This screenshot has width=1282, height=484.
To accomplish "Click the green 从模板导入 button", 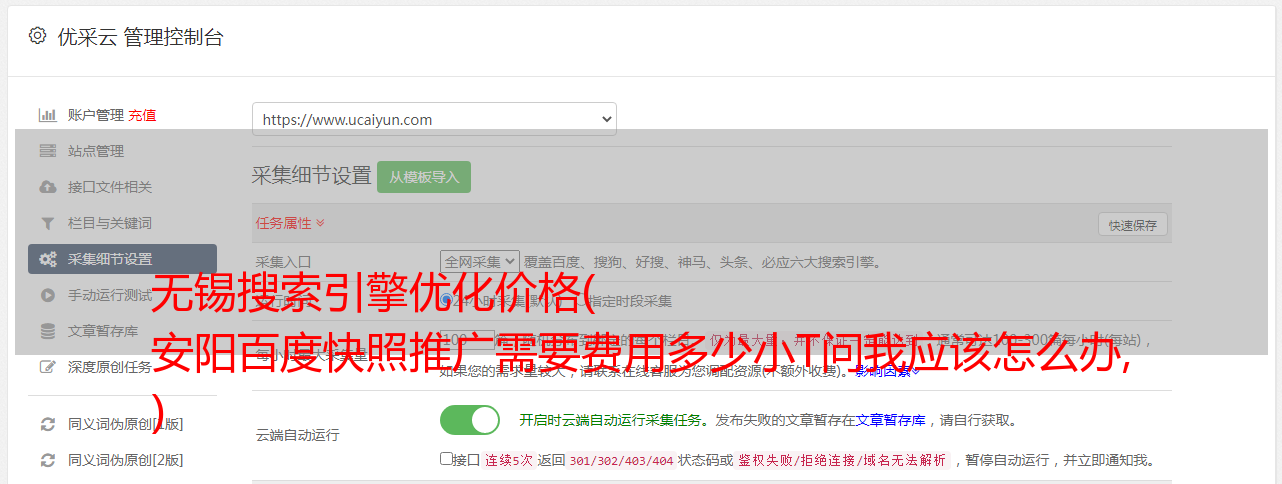I will (x=424, y=177).
